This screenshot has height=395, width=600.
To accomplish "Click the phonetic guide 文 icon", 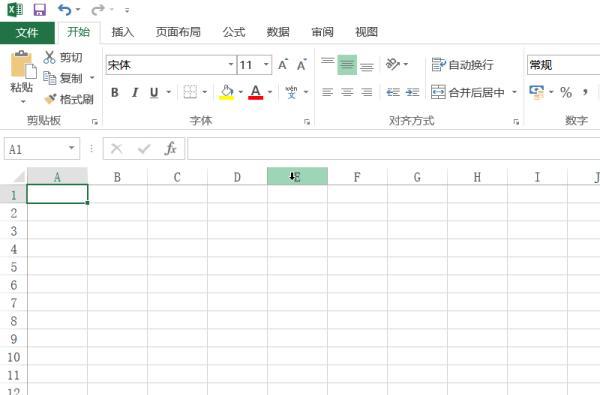I will tap(292, 92).
